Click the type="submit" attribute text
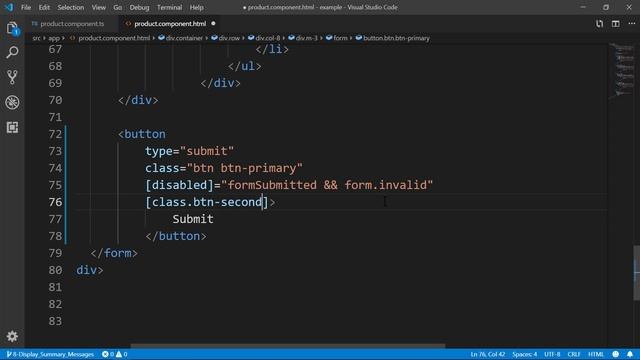Screen dimensions: 640x360 pos(189,151)
